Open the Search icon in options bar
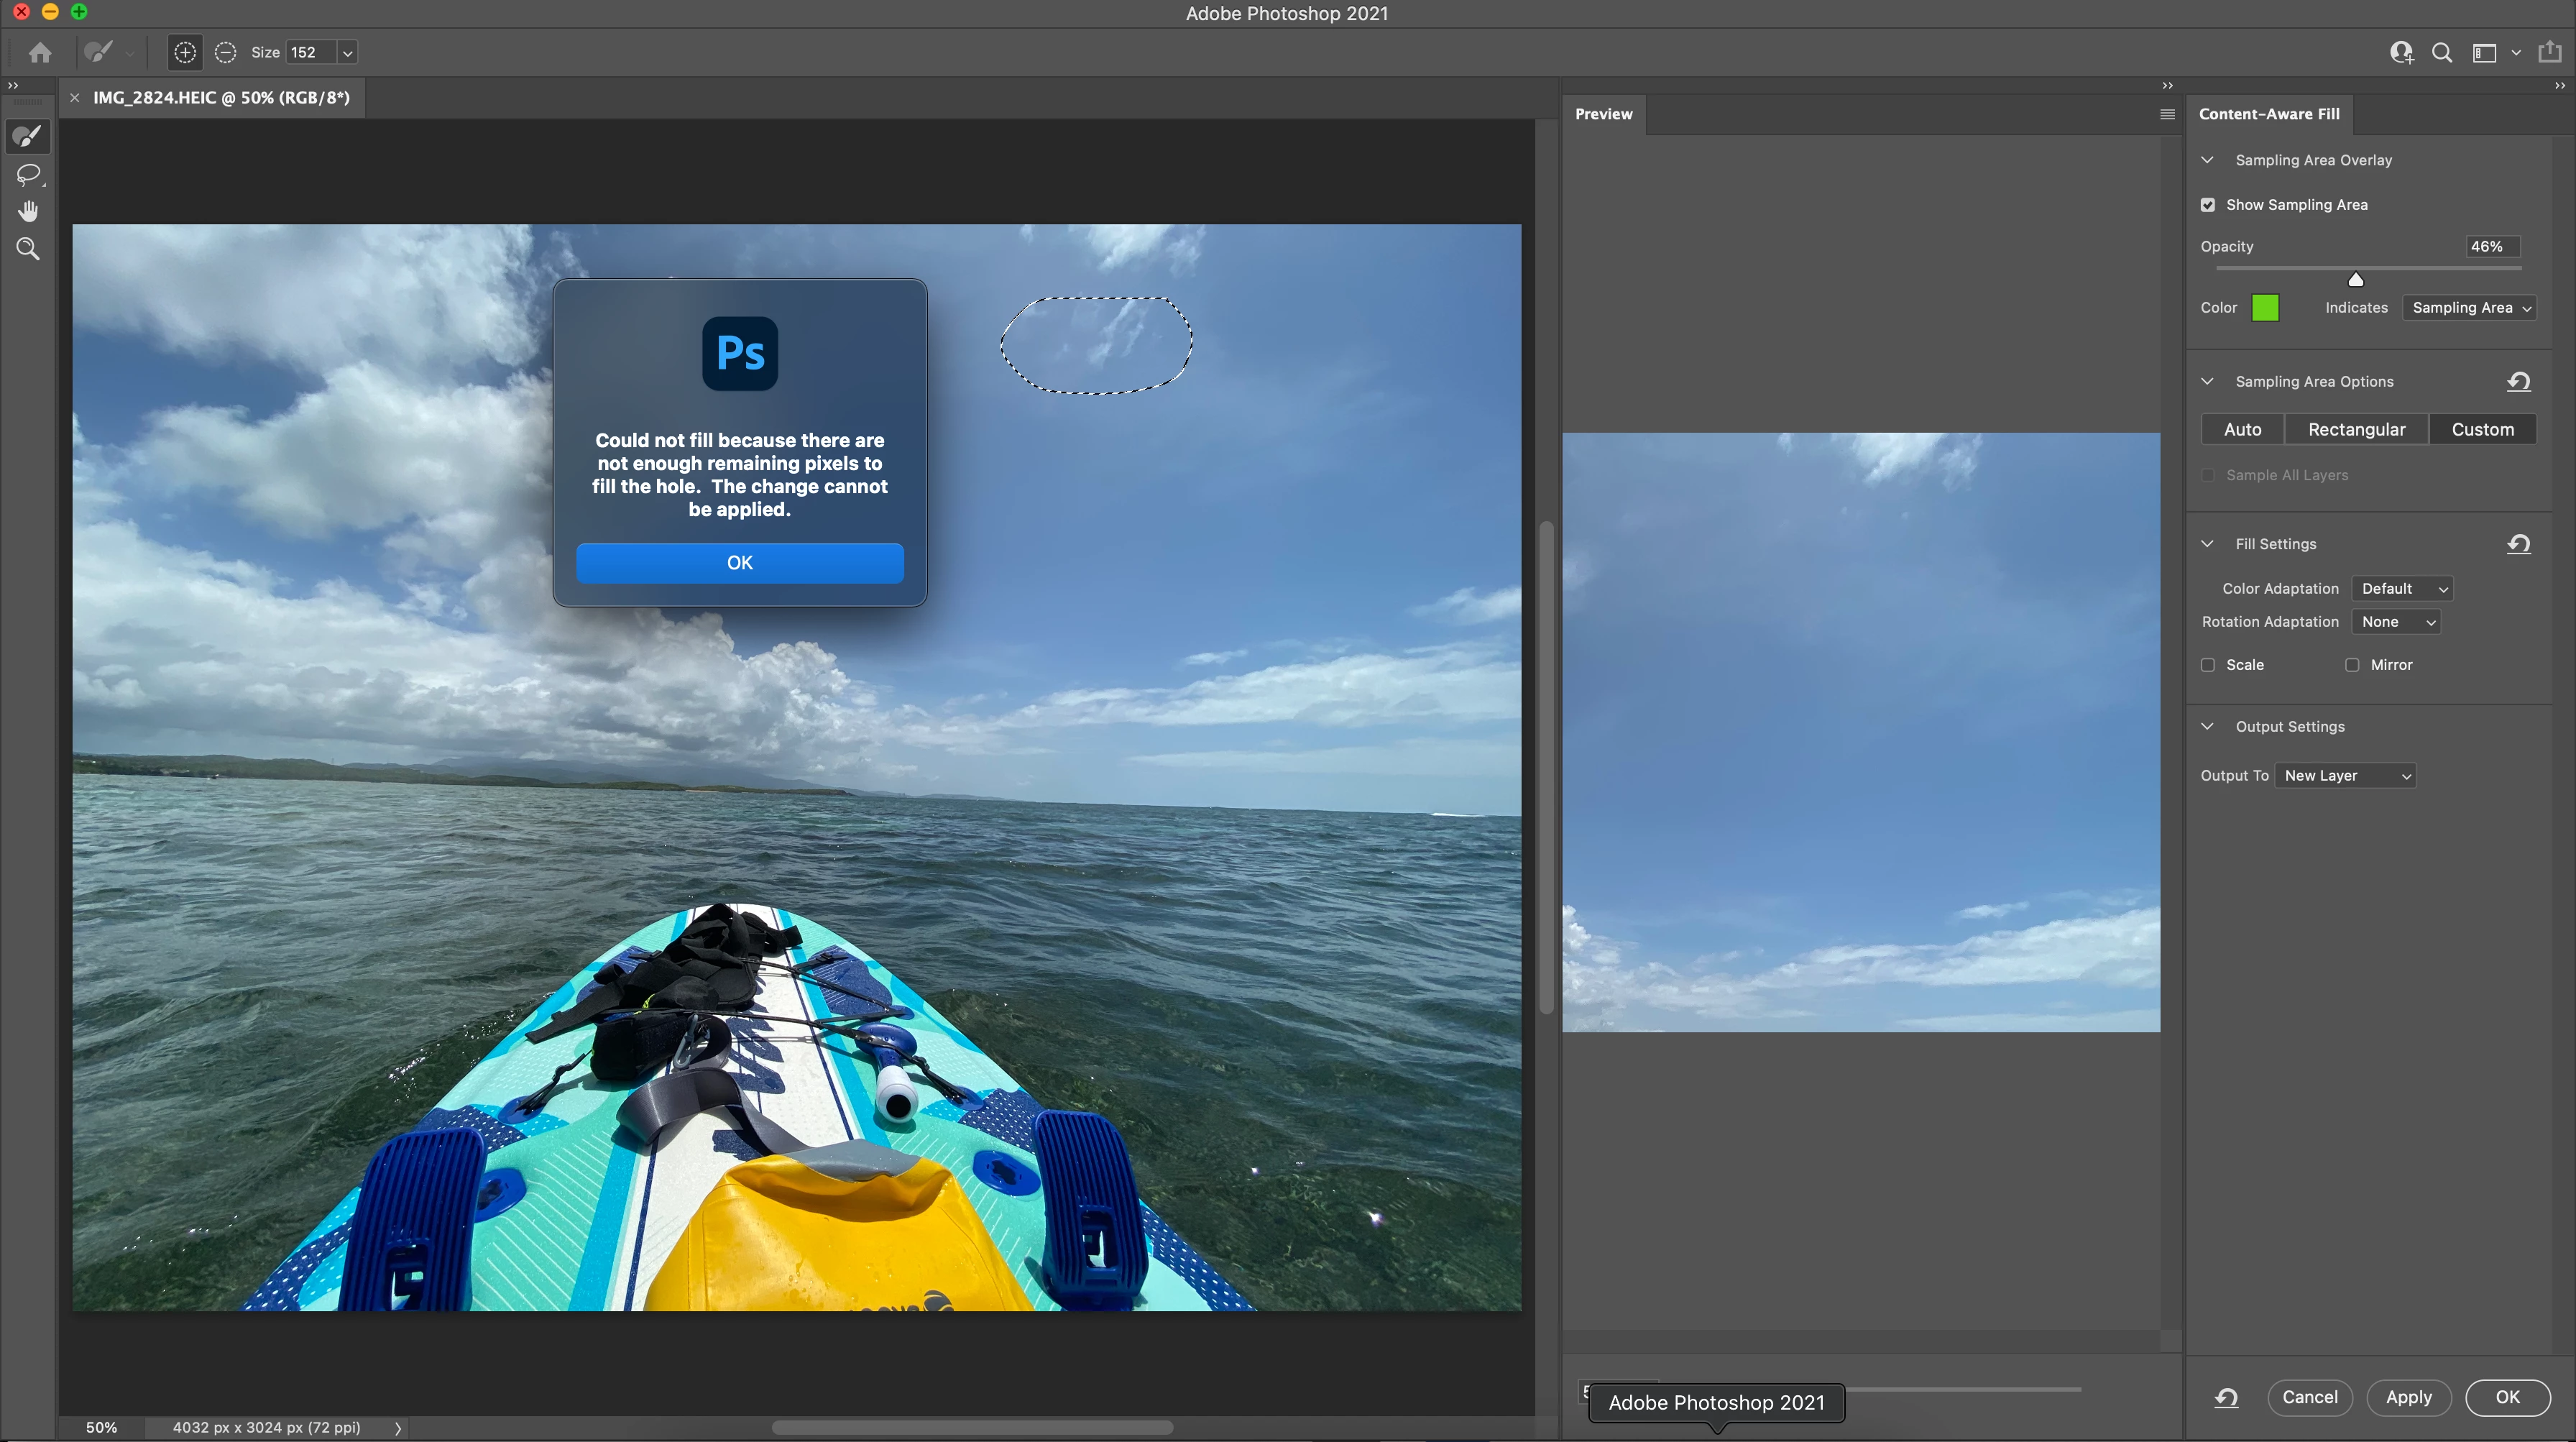Image resolution: width=2576 pixels, height=1442 pixels. click(2441, 52)
